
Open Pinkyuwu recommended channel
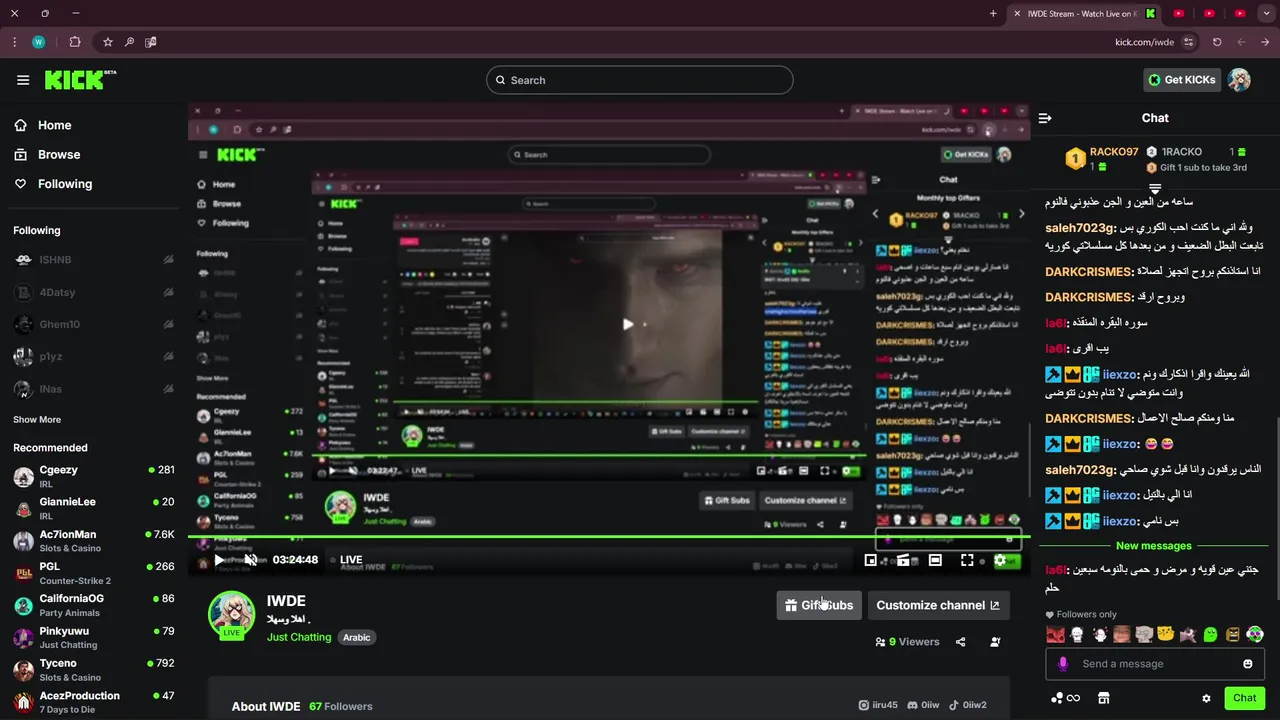(x=94, y=637)
